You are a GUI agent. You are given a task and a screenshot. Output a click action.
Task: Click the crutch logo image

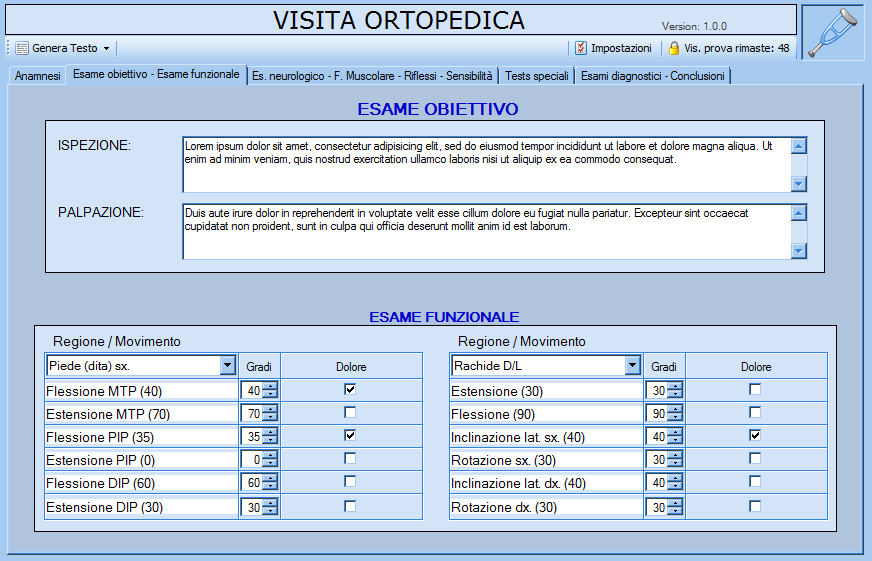[x=833, y=32]
